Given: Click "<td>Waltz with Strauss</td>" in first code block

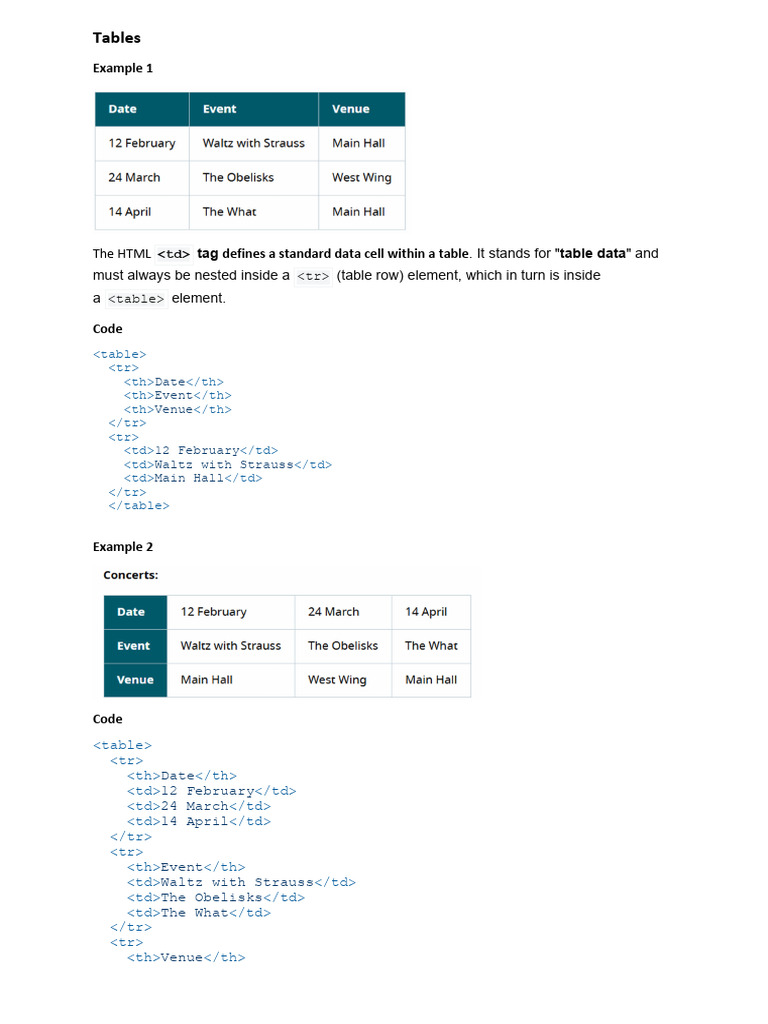Looking at the screenshot, I should [228, 464].
